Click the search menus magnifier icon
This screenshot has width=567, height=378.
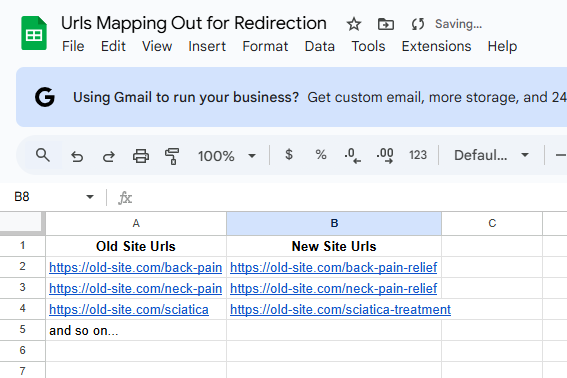click(x=43, y=155)
